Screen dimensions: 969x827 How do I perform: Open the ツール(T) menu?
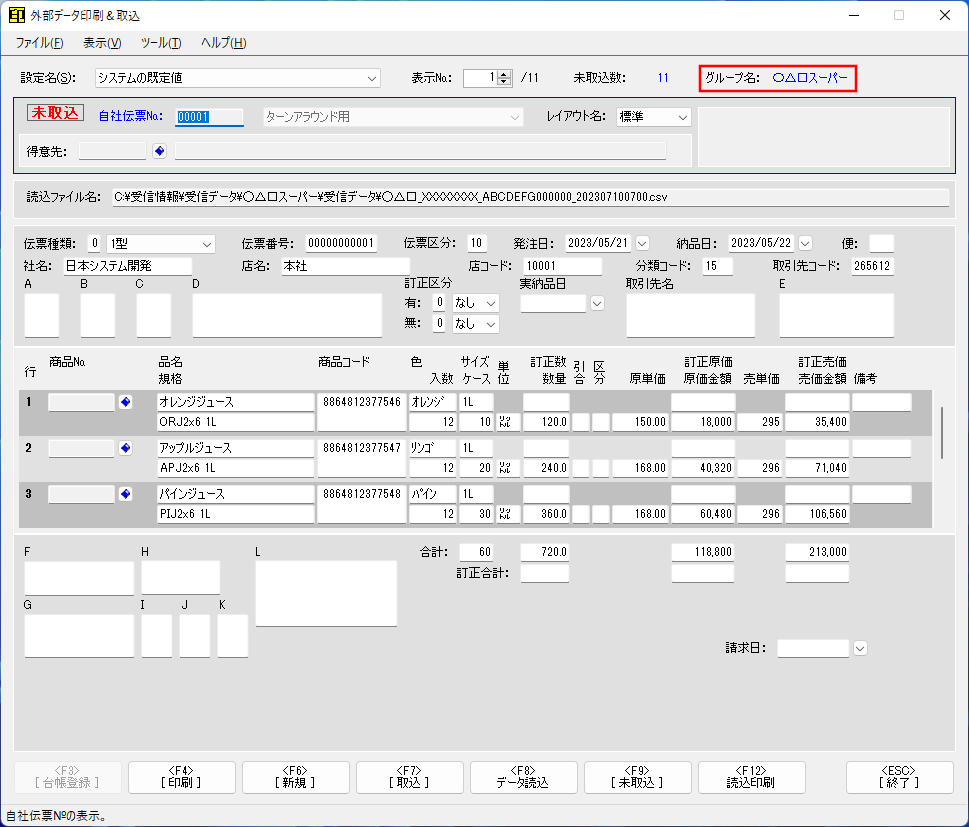(160, 43)
